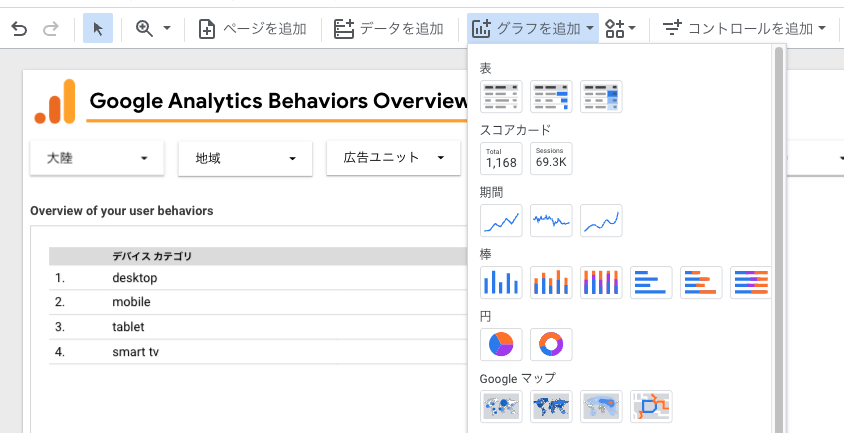Open the 大陸 filter dropdown
Image resolution: width=844 pixels, height=433 pixels.
(97, 158)
